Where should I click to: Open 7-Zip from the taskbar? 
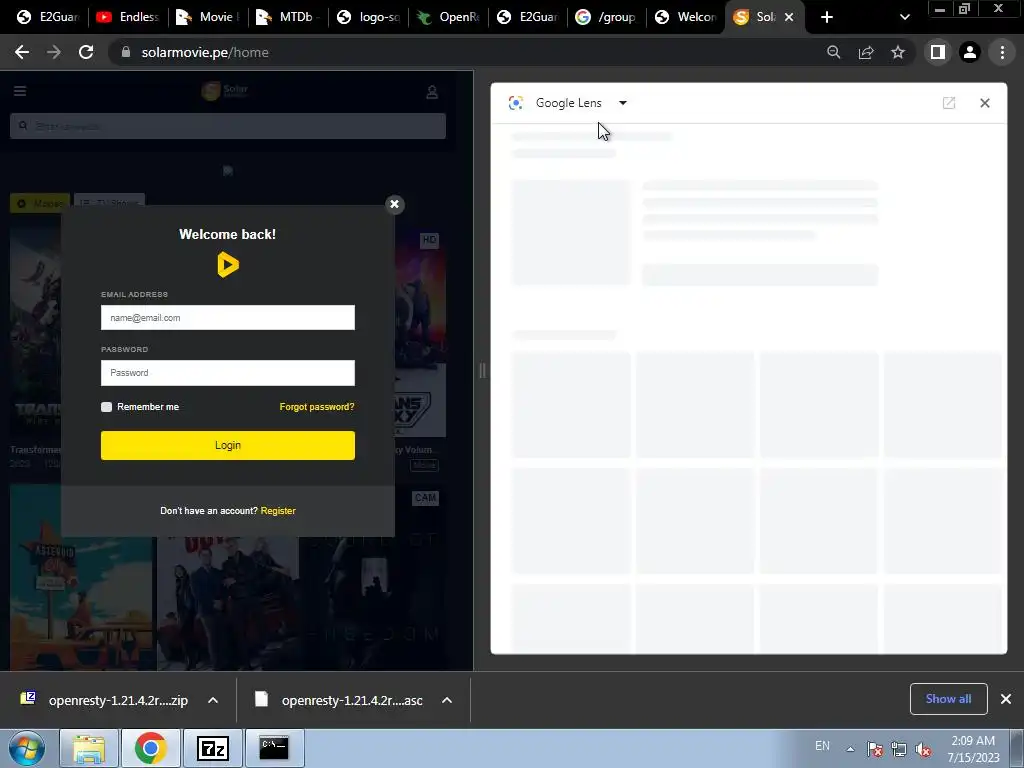point(212,748)
